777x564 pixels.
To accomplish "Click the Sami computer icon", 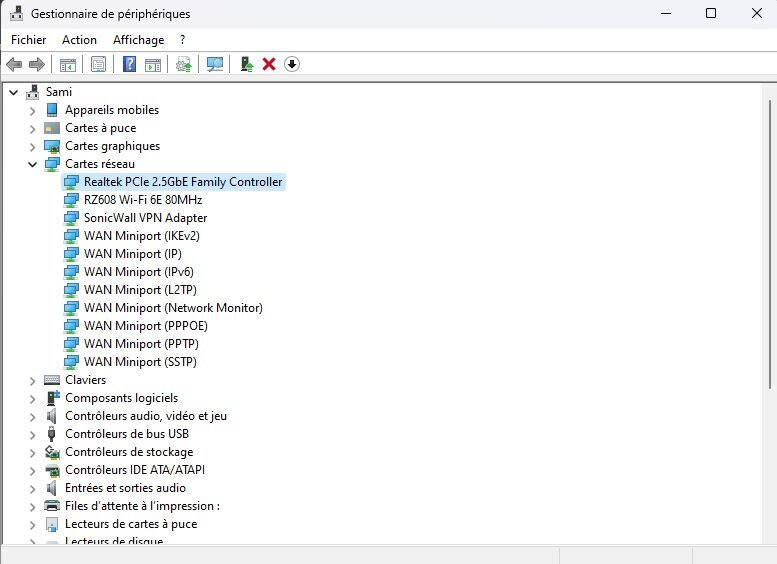I will 33,92.
